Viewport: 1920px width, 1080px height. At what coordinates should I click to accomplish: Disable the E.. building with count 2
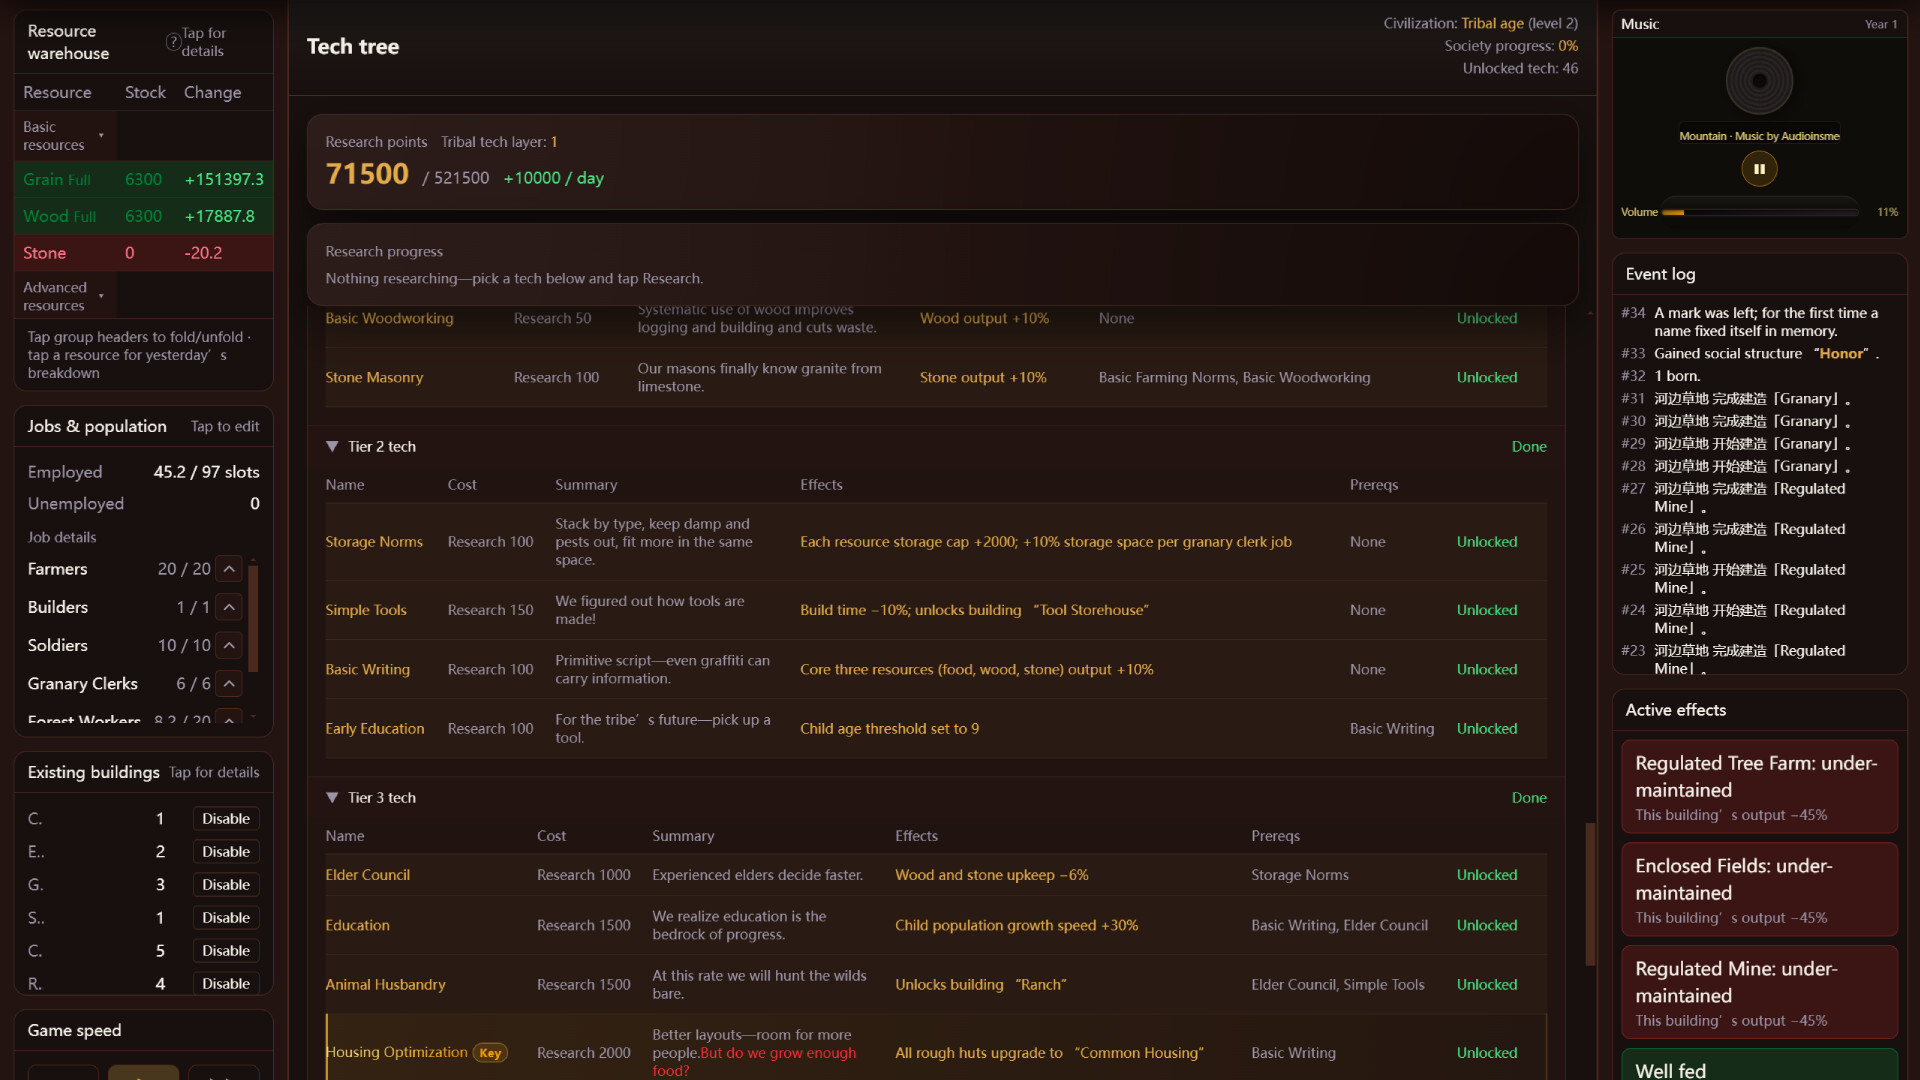tap(225, 852)
